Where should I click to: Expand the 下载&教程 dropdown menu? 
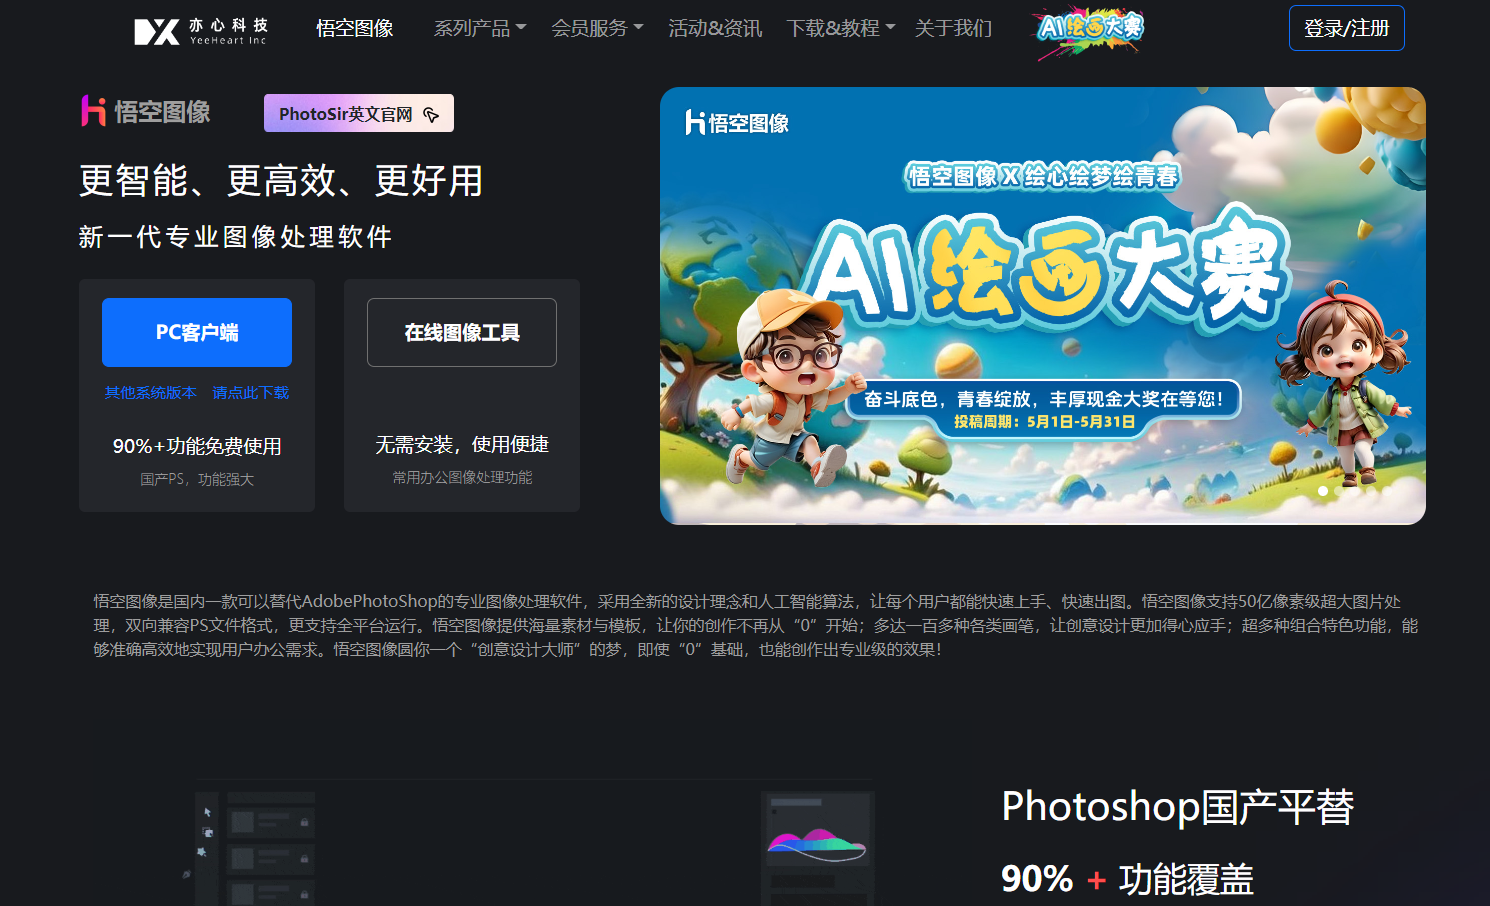click(x=841, y=28)
